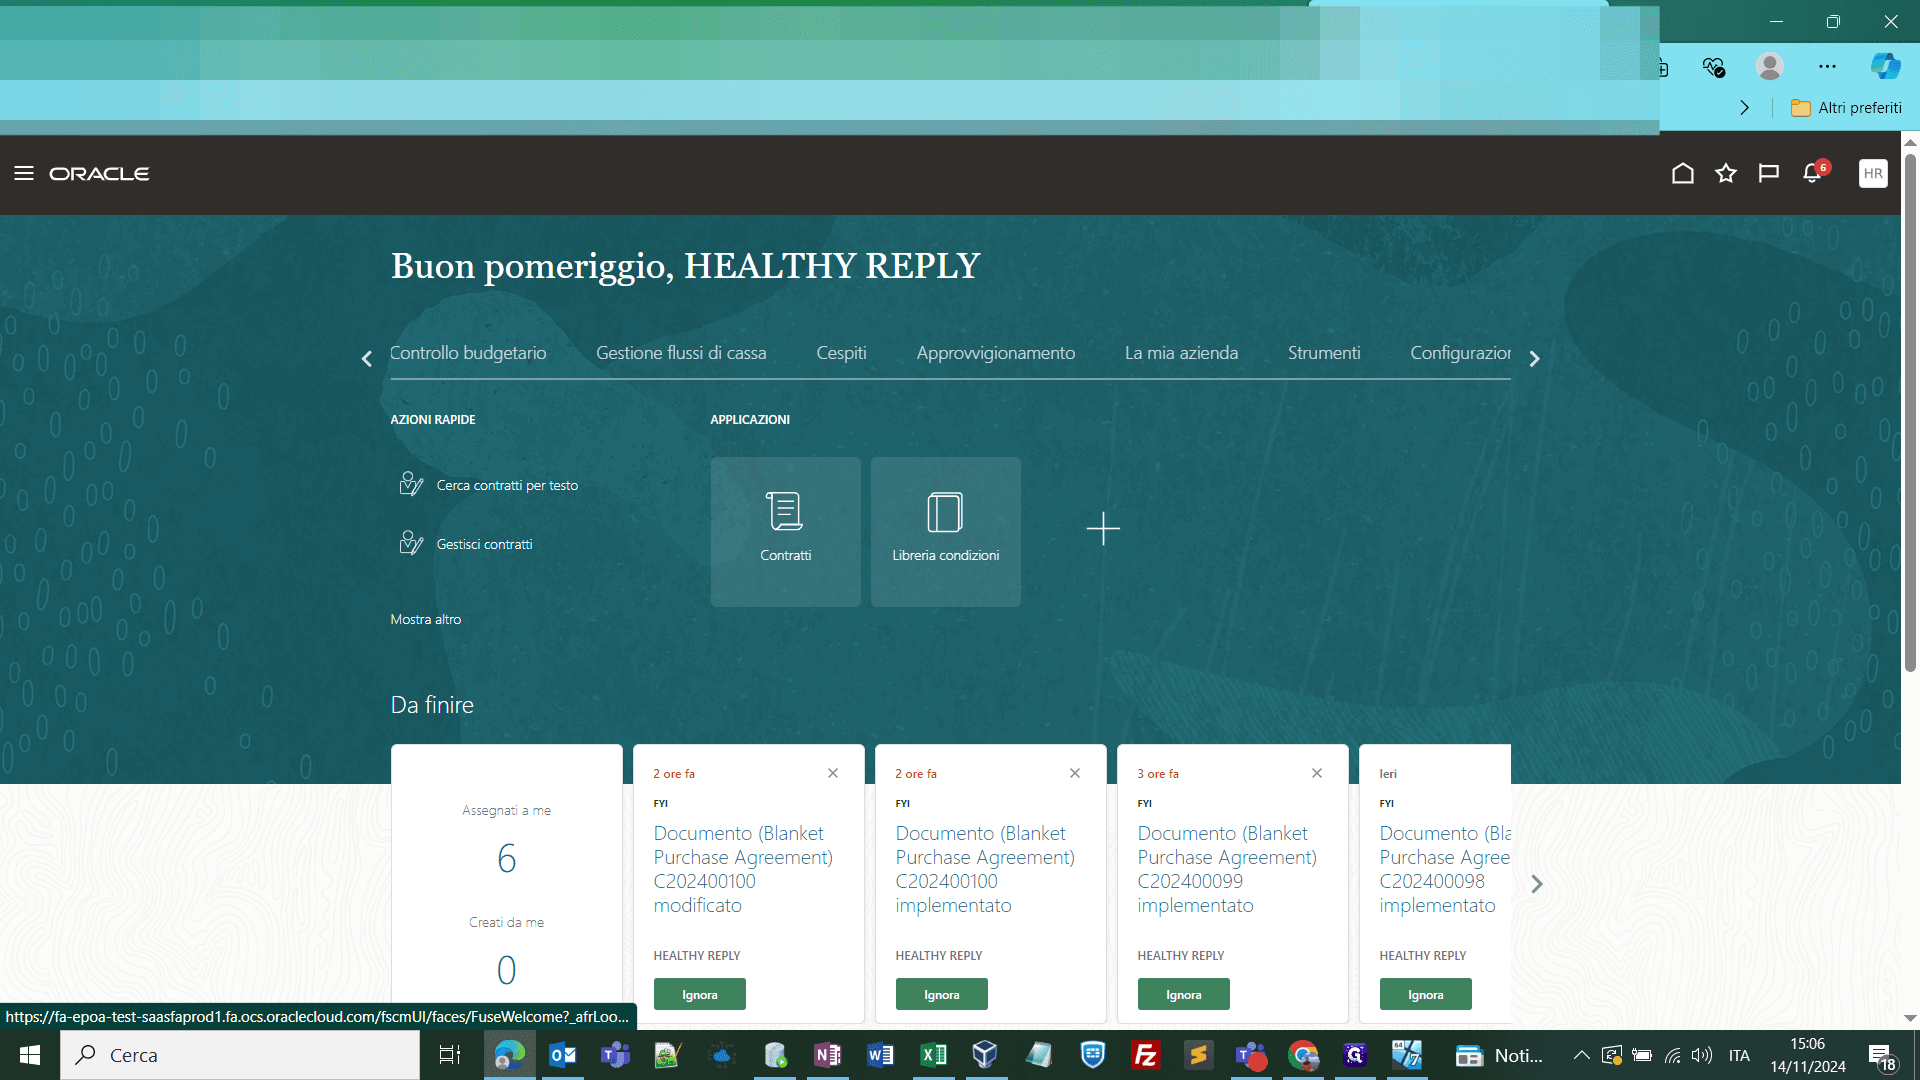Click Ignora on the C202400100 modificato card

(x=700, y=994)
